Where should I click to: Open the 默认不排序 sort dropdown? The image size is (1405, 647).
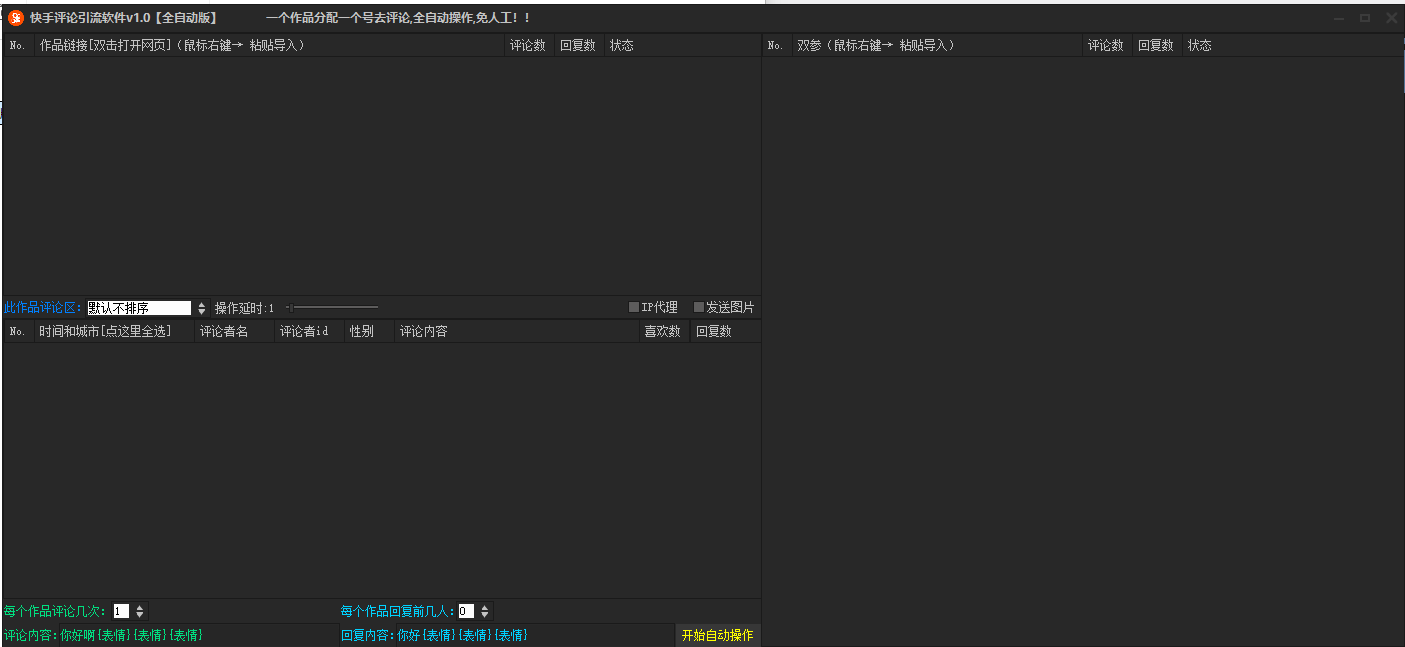pyautogui.click(x=139, y=308)
